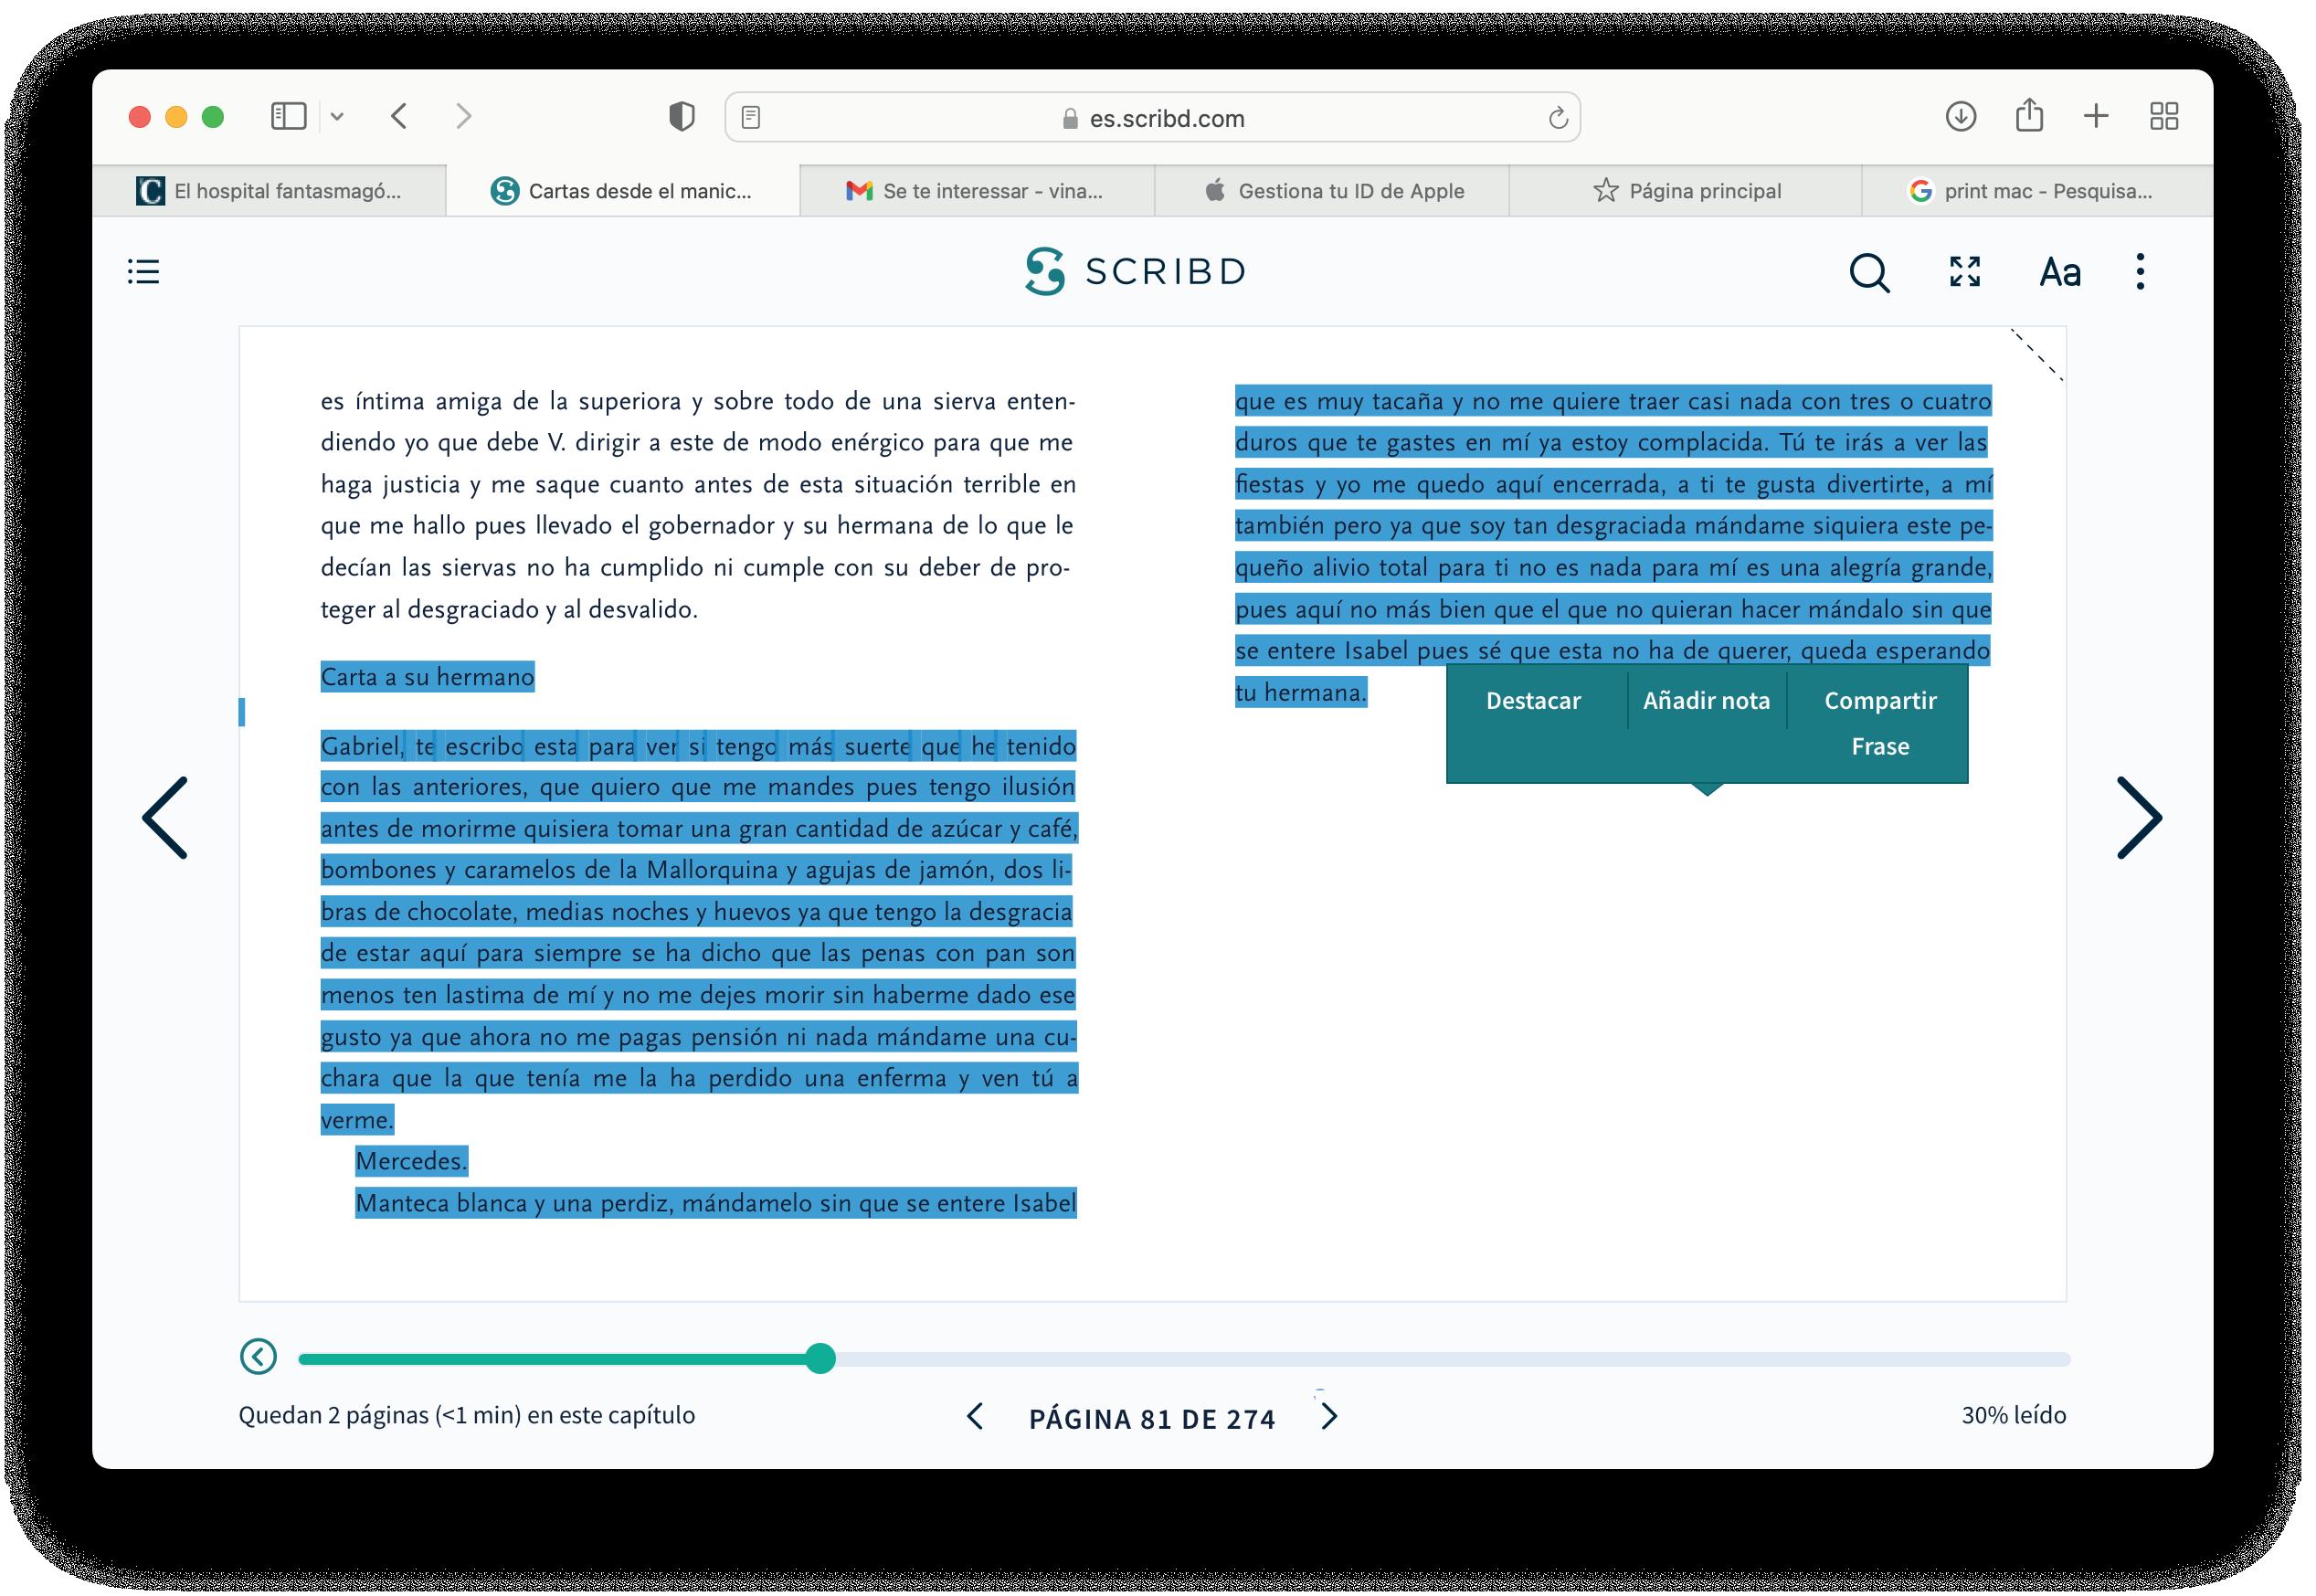Click the highlighted tu hermana. closing text
The height and width of the screenshot is (1596, 2316).
(1300, 692)
